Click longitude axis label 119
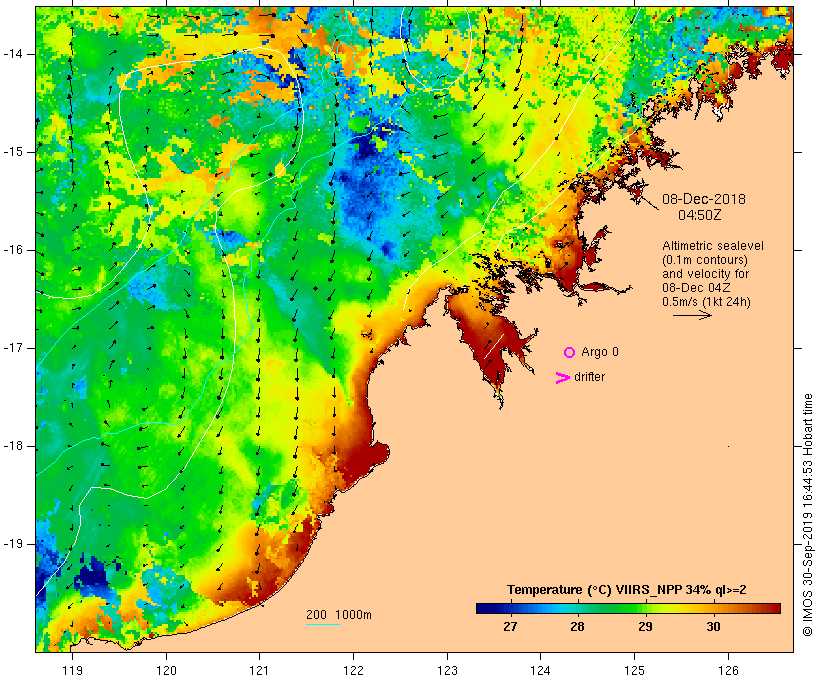The image size is (820, 680). 72,670
